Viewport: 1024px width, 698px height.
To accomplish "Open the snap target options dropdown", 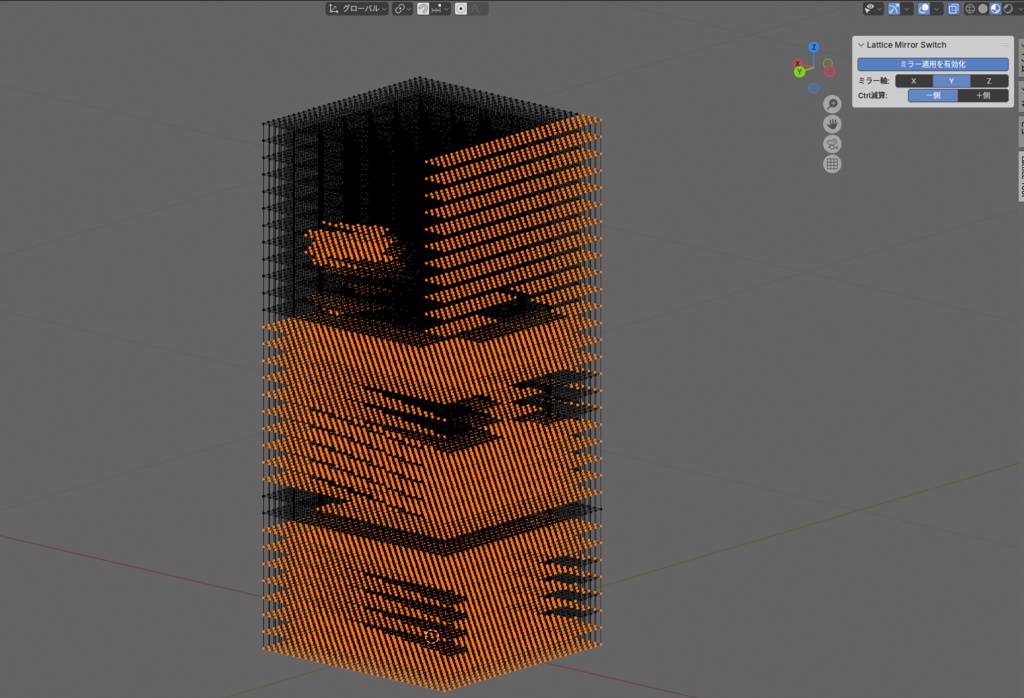I will pos(441,8).
